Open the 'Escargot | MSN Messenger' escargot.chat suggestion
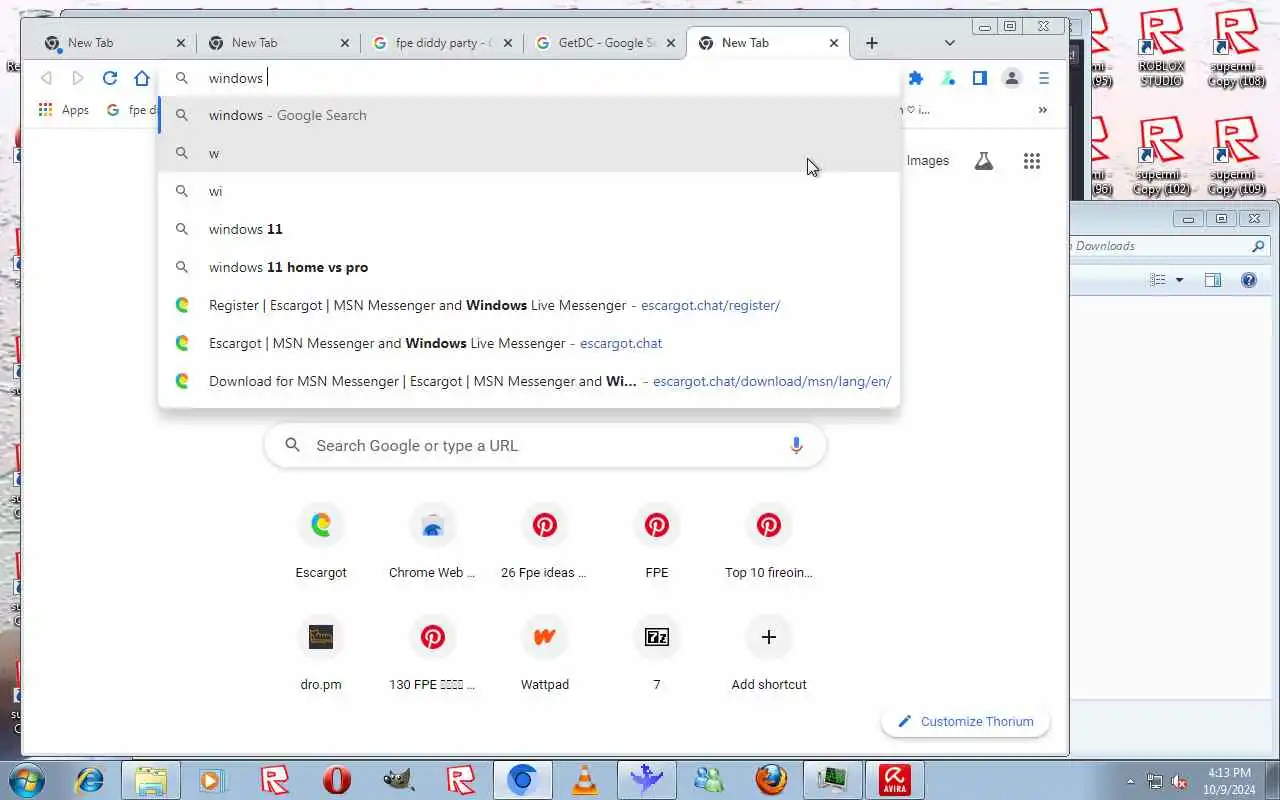Screen dimensions: 1280x800 [x=530, y=343]
